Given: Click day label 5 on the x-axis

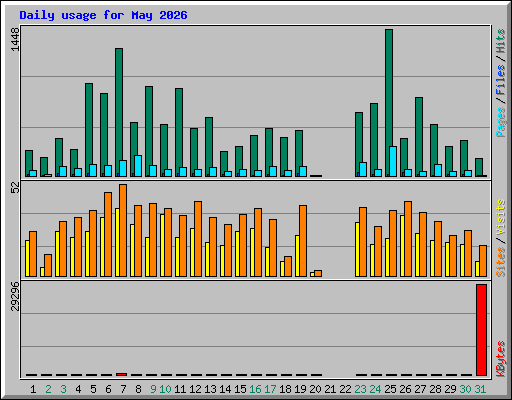Looking at the screenshot, I should tap(93, 389).
